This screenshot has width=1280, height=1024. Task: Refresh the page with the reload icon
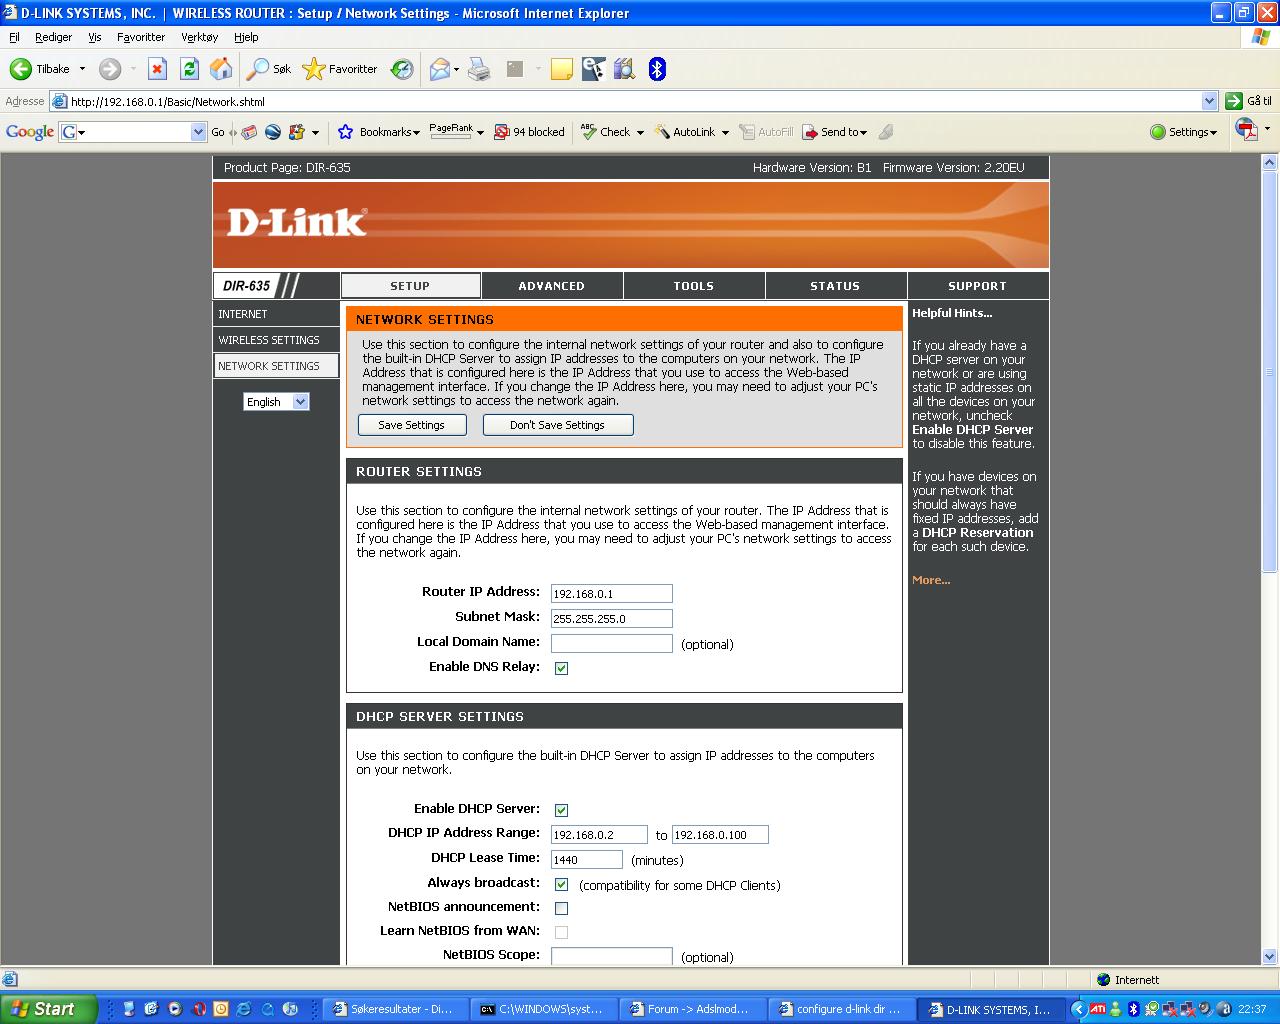pyautogui.click(x=189, y=69)
